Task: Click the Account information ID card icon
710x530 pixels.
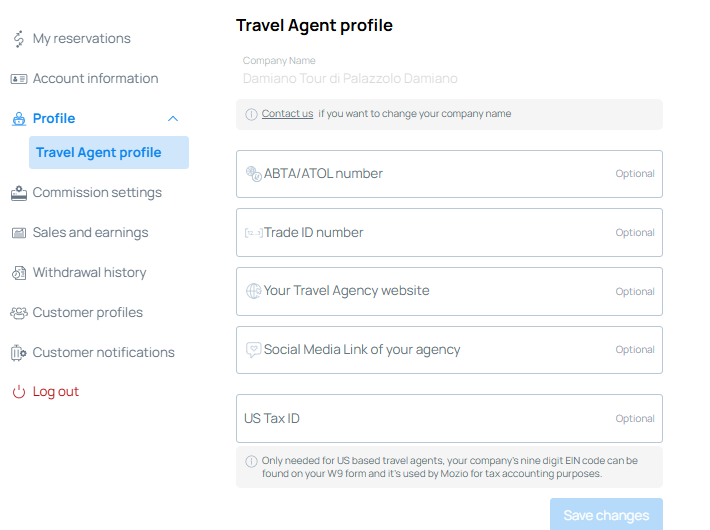Action: coord(19,79)
